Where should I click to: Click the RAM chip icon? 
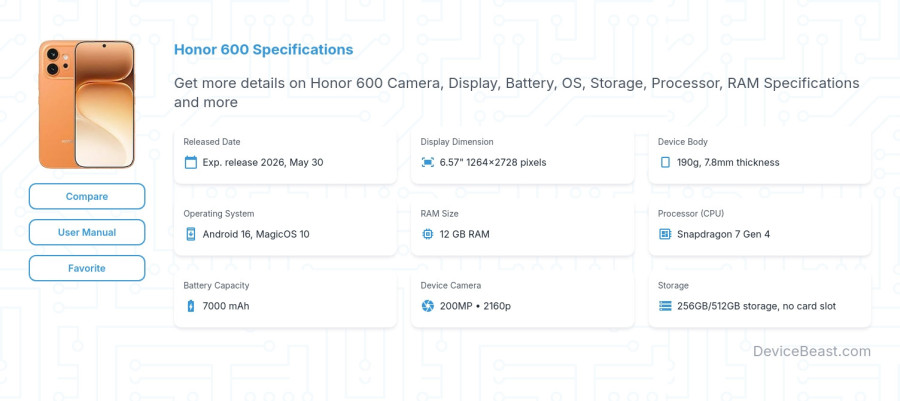(428, 234)
